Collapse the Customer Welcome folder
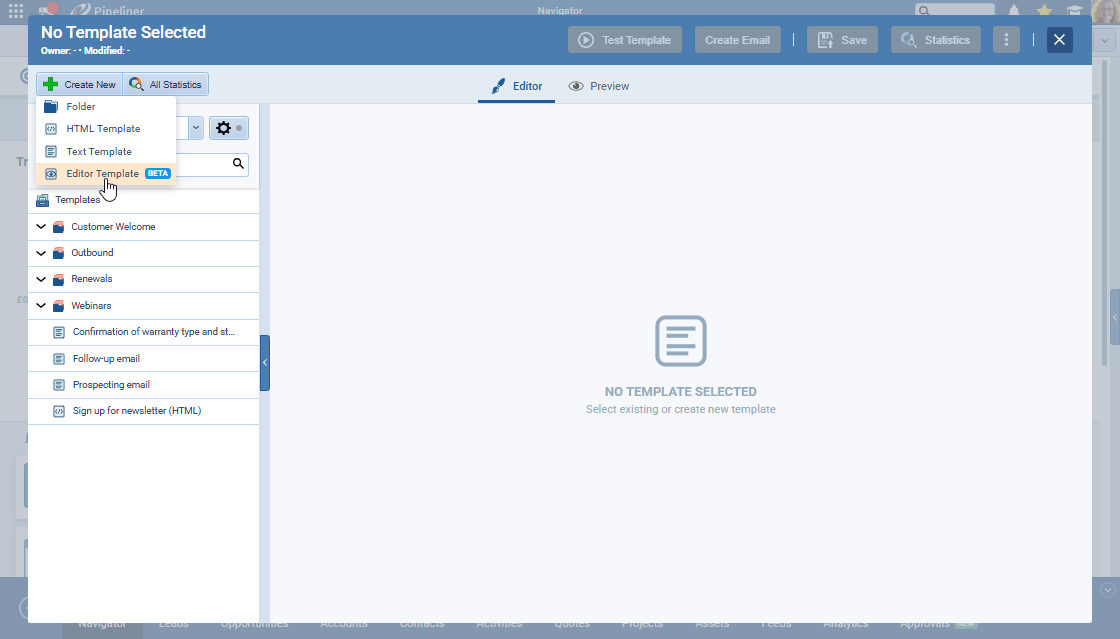The height and width of the screenshot is (639, 1120). 41,227
